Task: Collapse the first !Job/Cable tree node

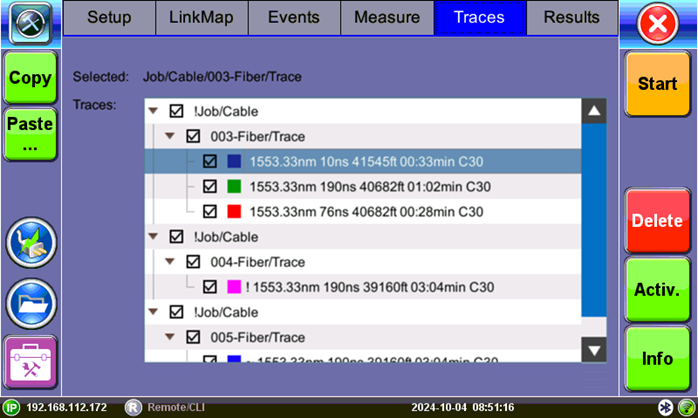Action: (152, 111)
